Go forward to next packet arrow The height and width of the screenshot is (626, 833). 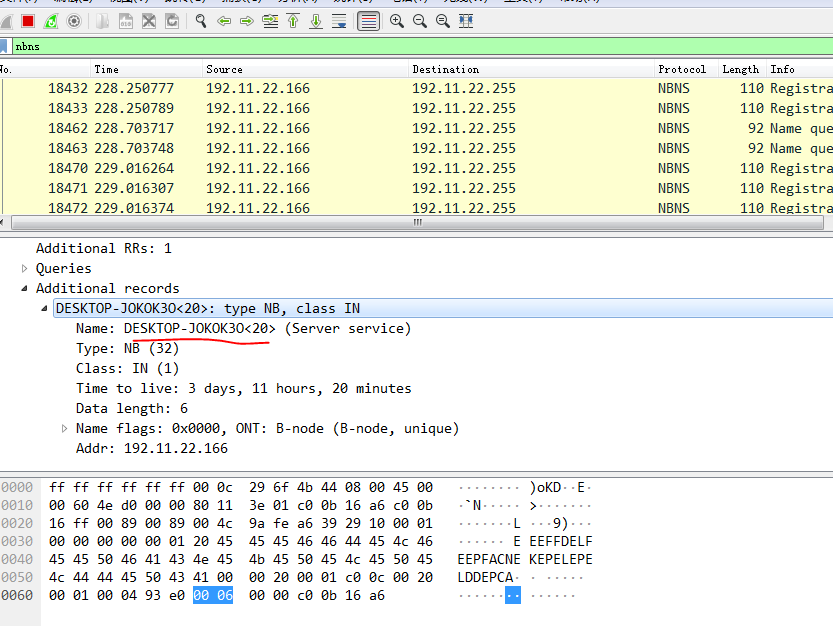(246, 21)
